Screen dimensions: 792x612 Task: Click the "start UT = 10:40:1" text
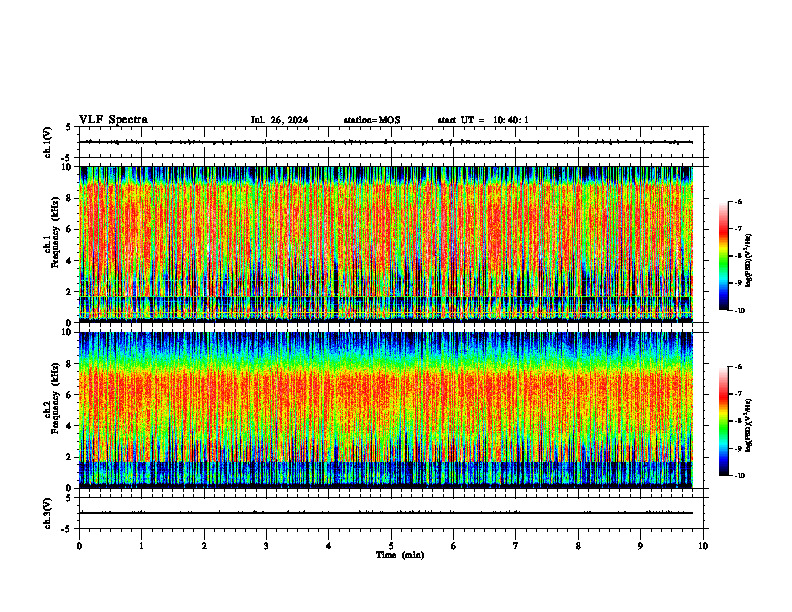483,120
